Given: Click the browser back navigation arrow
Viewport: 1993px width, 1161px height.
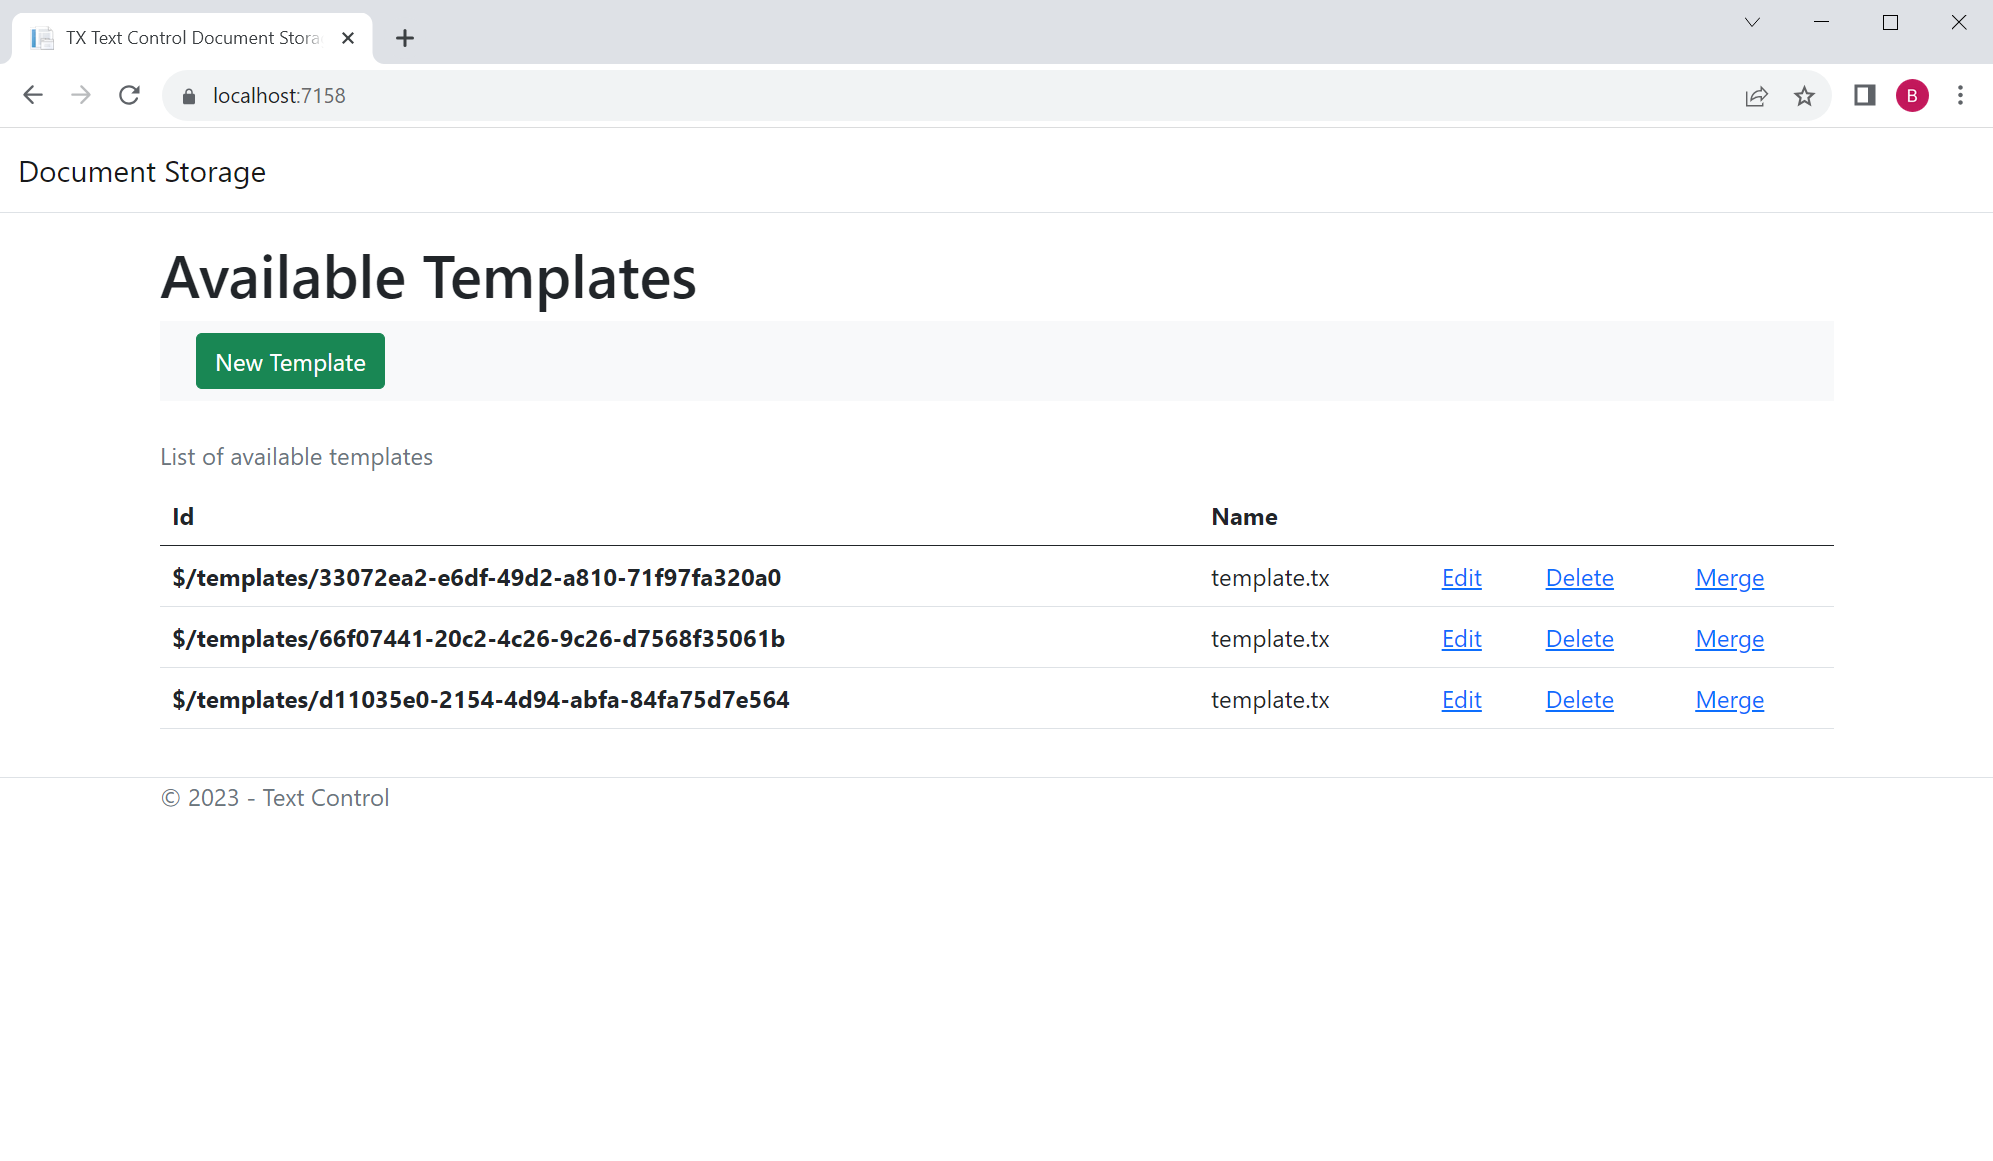Looking at the screenshot, I should point(33,95).
